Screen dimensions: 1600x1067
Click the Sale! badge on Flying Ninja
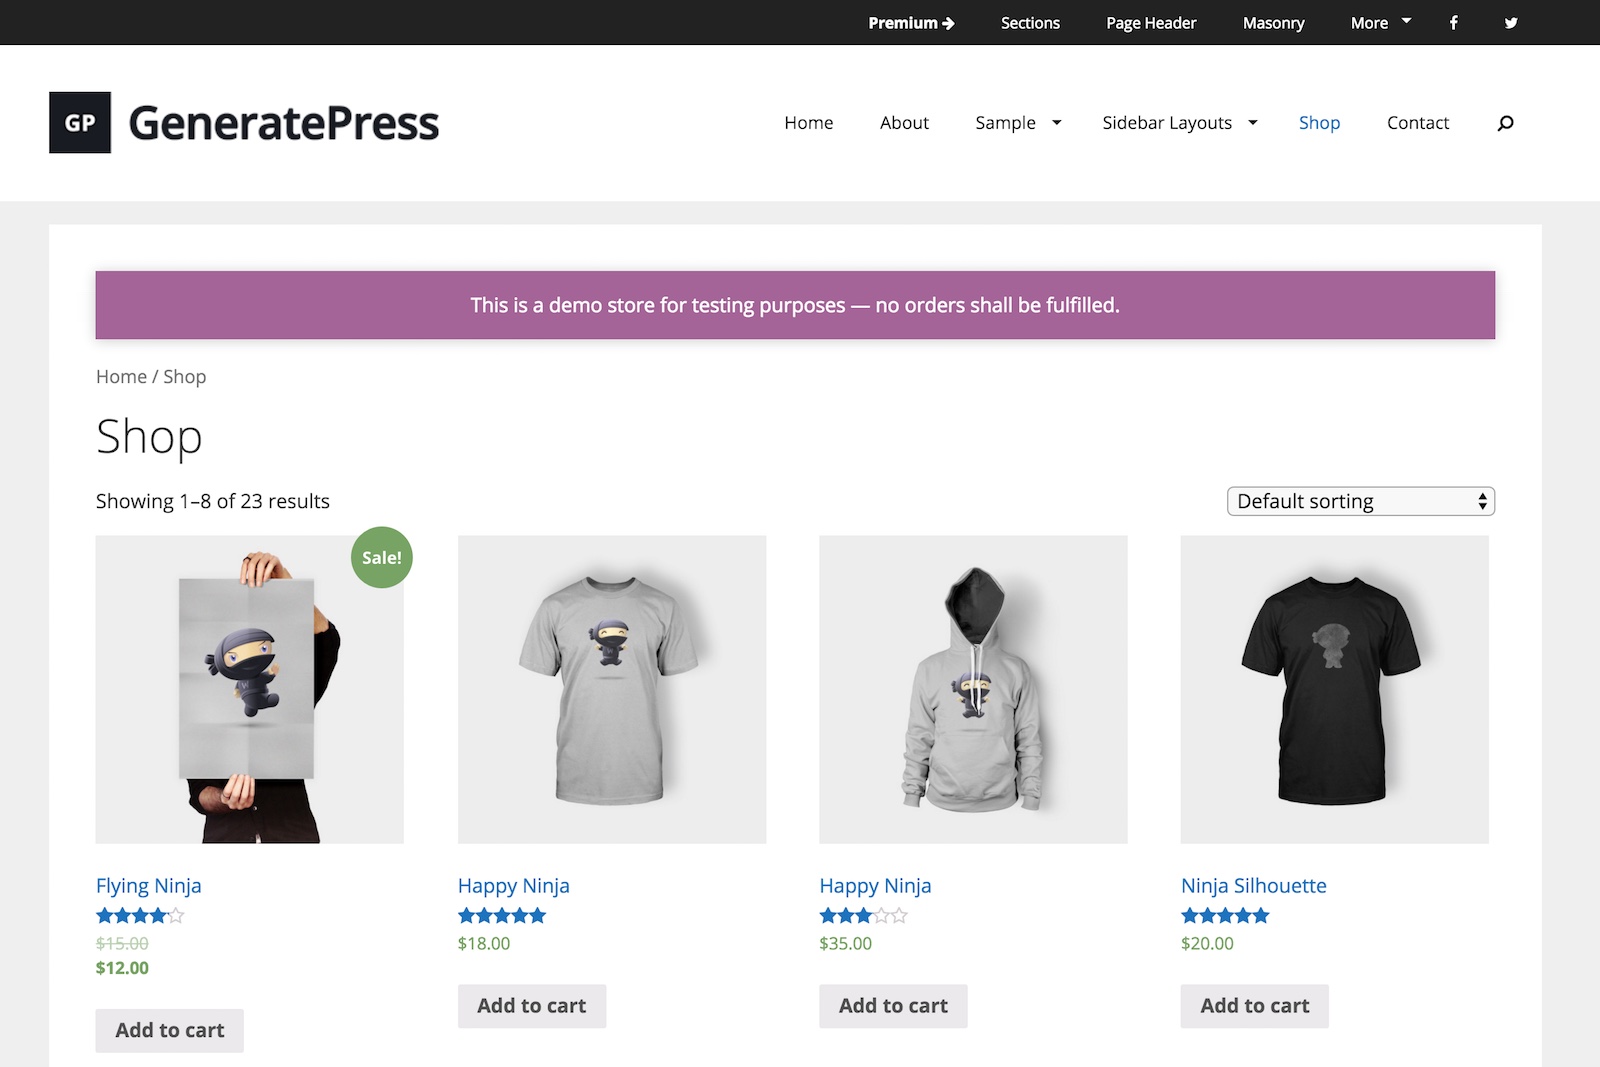pyautogui.click(x=382, y=557)
